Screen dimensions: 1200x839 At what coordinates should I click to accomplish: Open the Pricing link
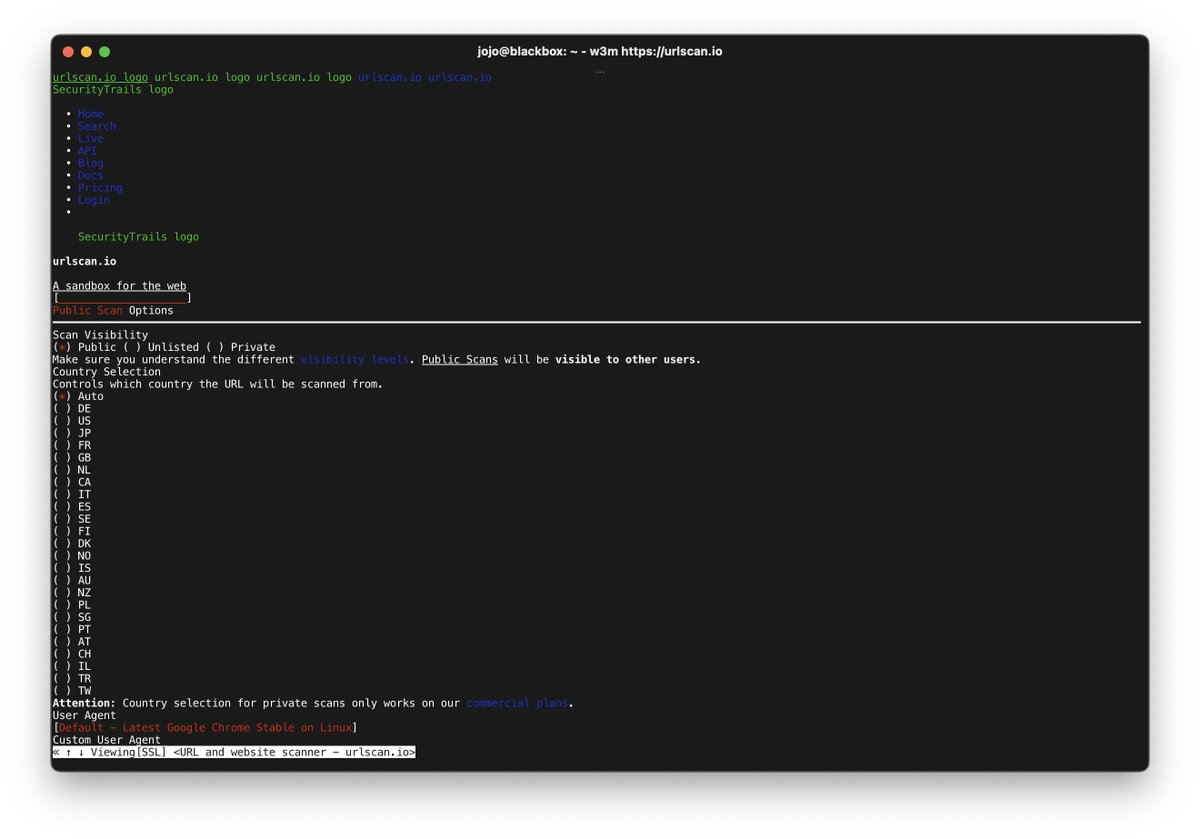(x=100, y=188)
